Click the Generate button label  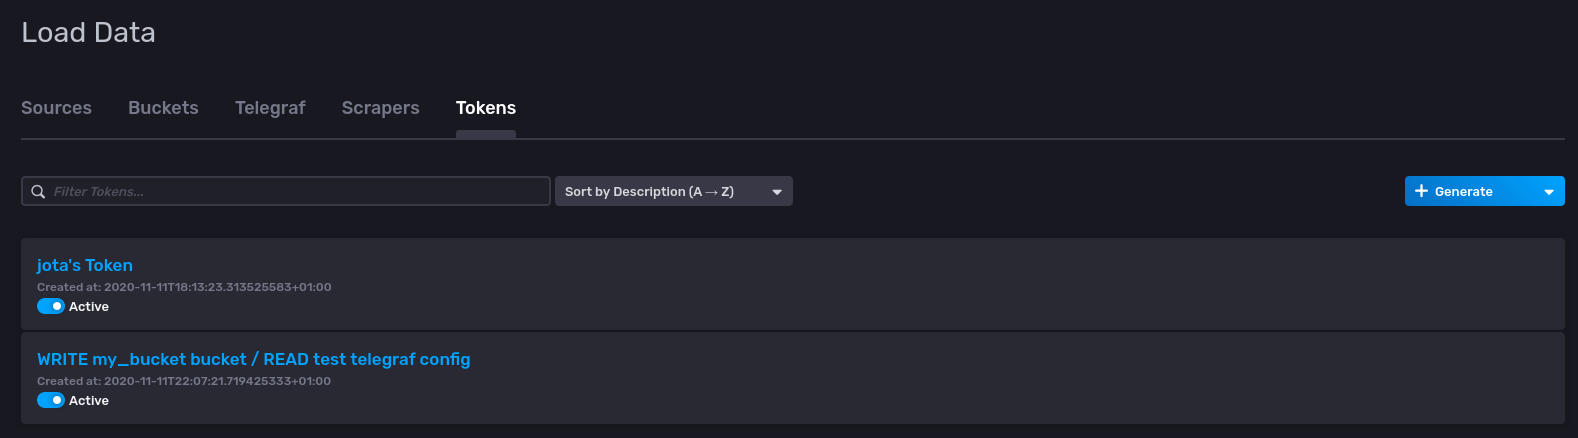(x=1463, y=191)
